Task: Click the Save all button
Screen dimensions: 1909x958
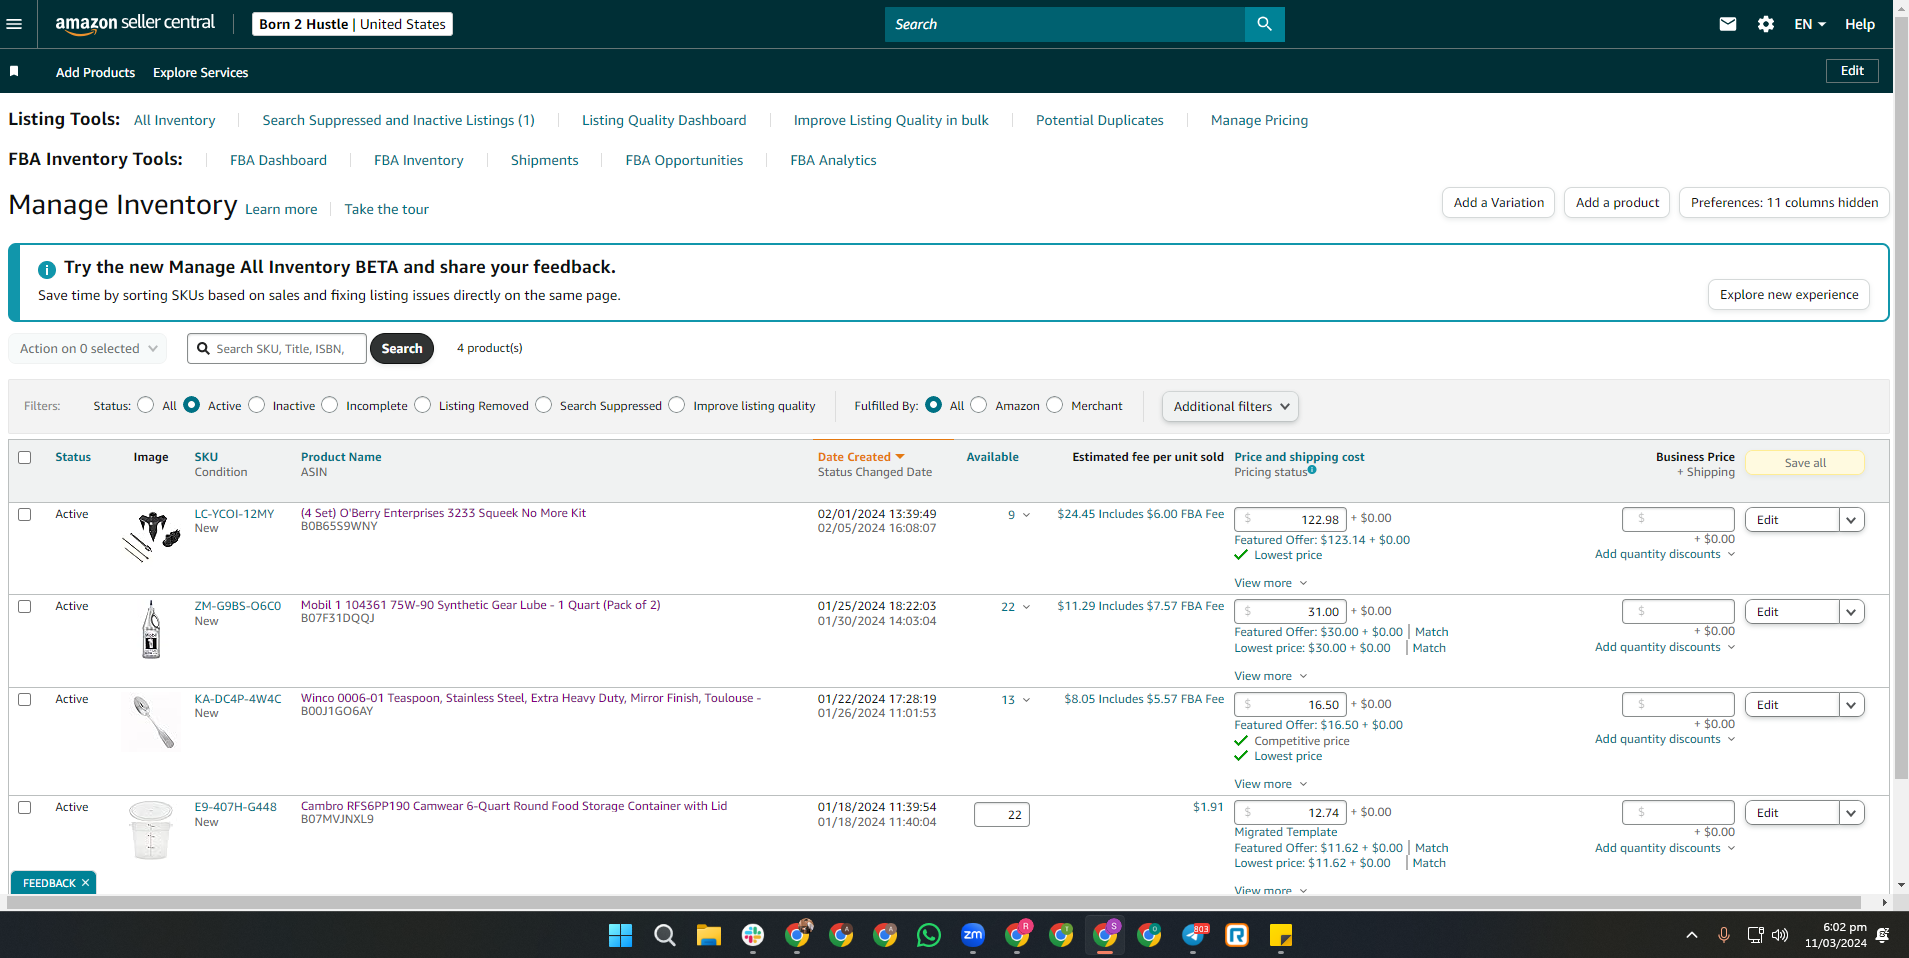Action: pos(1805,462)
